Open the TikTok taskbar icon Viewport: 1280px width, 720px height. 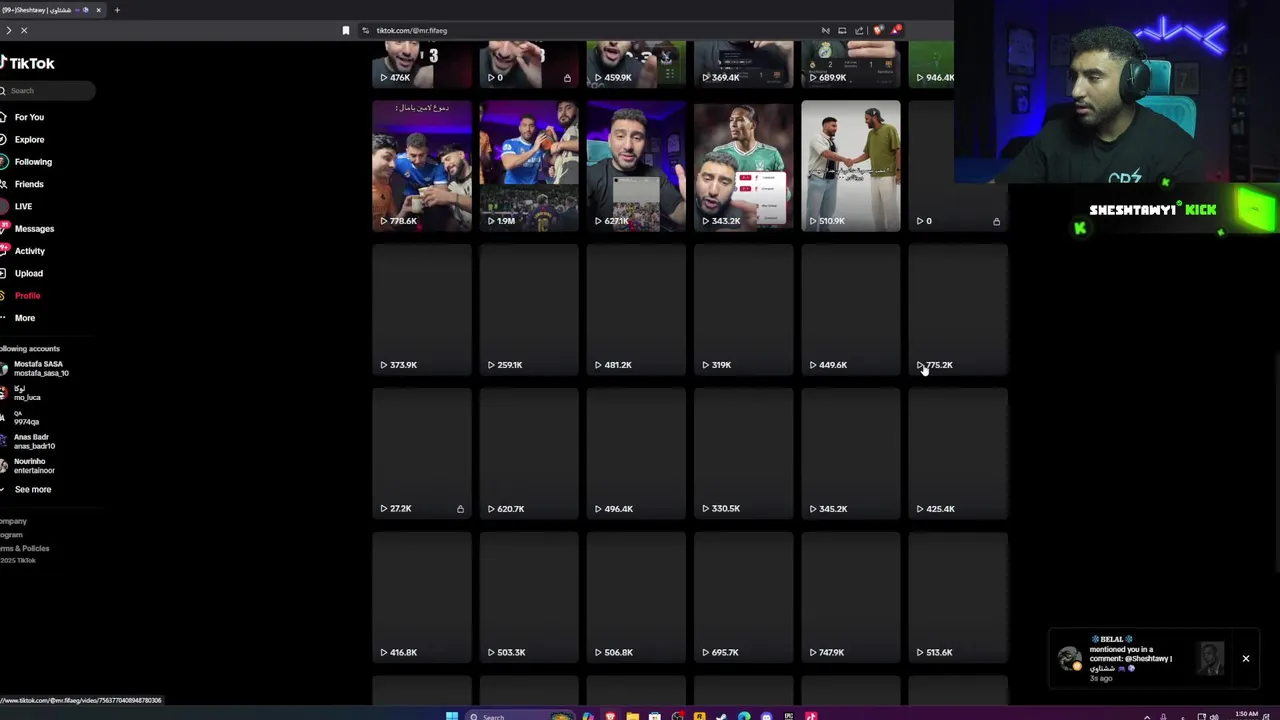811,716
